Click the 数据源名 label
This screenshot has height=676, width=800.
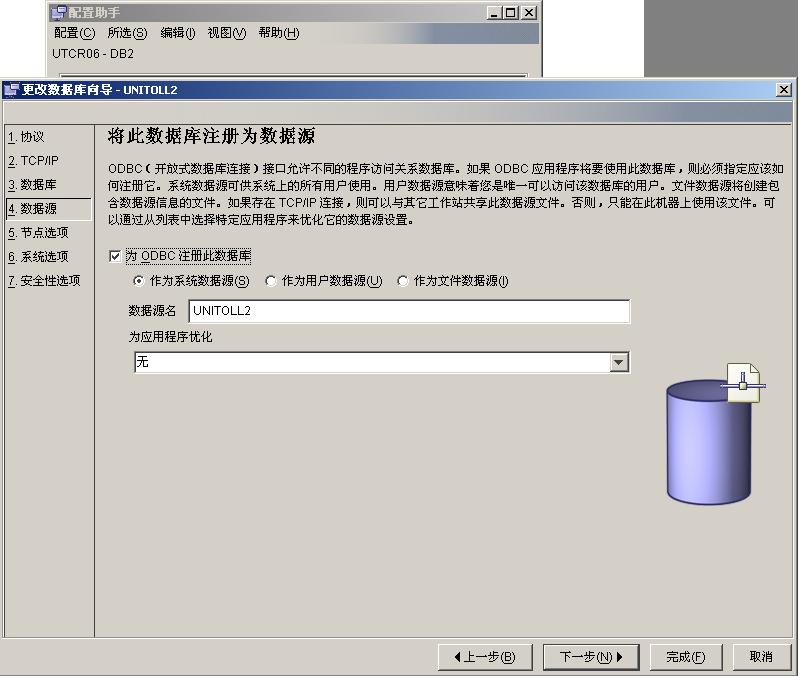tap(152, 311)
